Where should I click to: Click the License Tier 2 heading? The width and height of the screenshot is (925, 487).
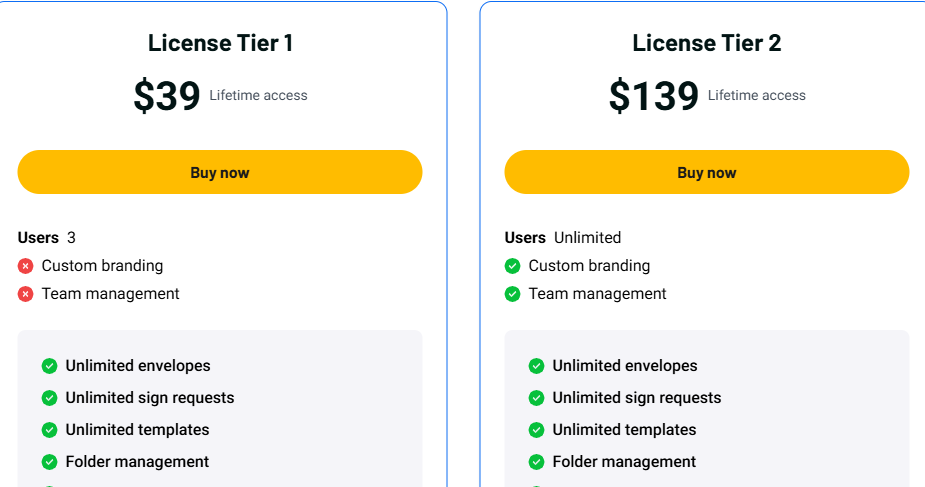707,43
